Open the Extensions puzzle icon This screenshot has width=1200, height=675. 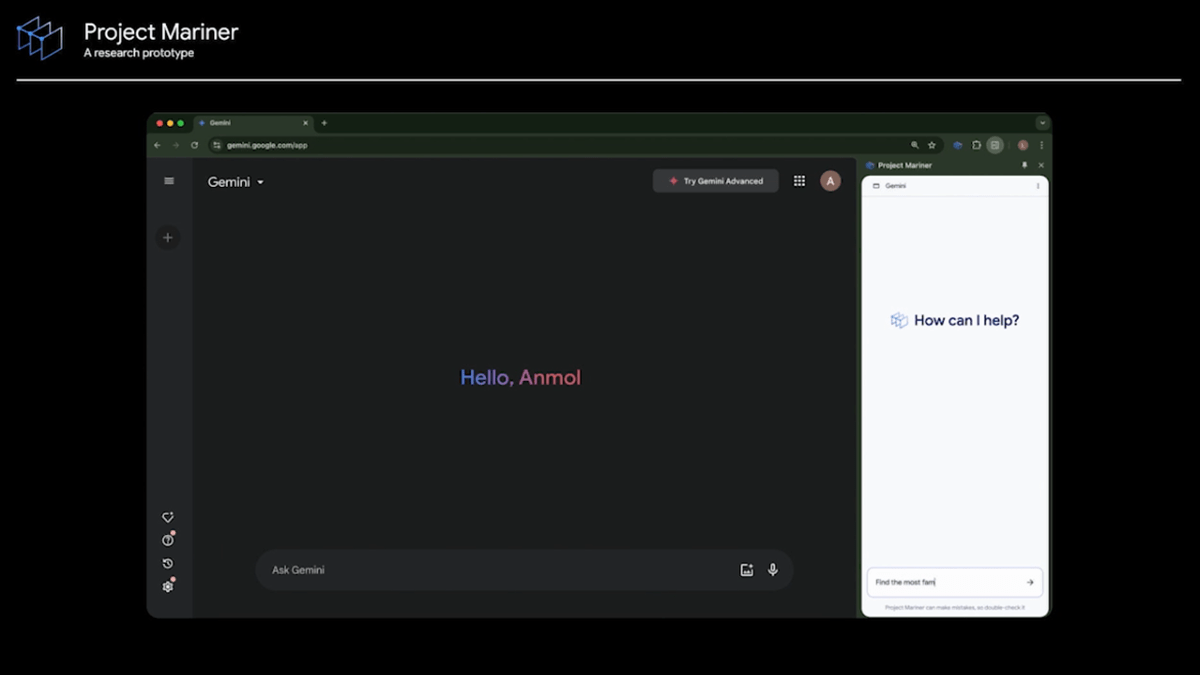pos(977,145)
